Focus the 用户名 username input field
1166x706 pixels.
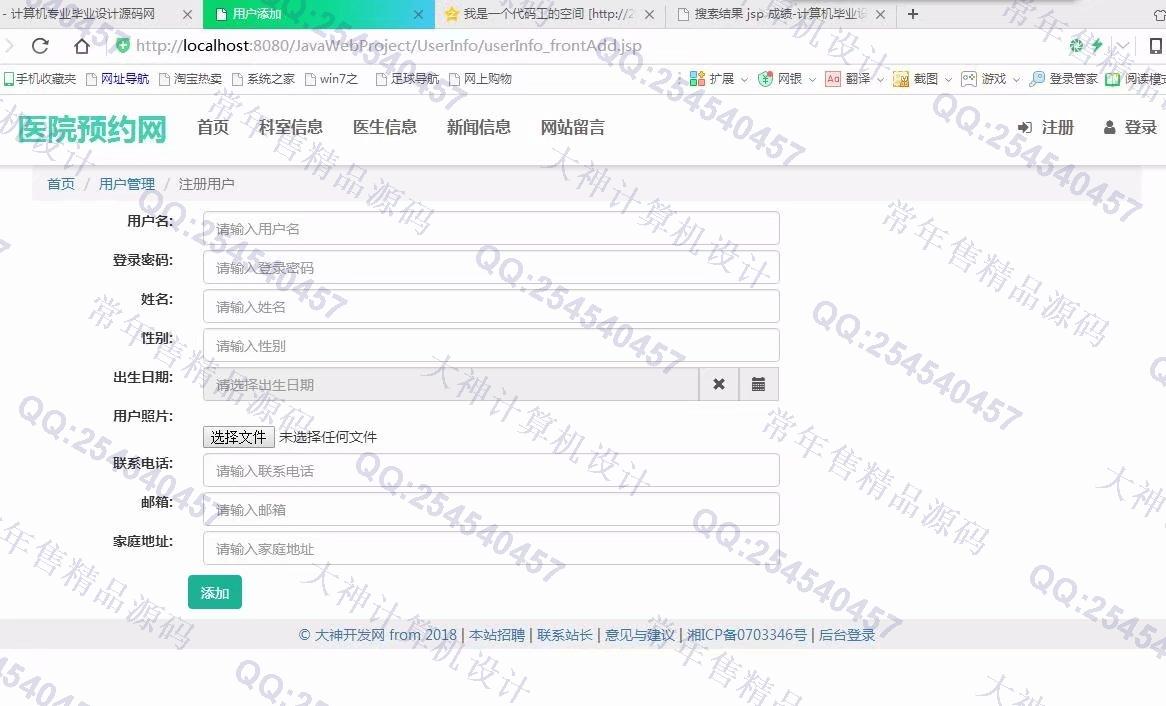coord(490,229)
